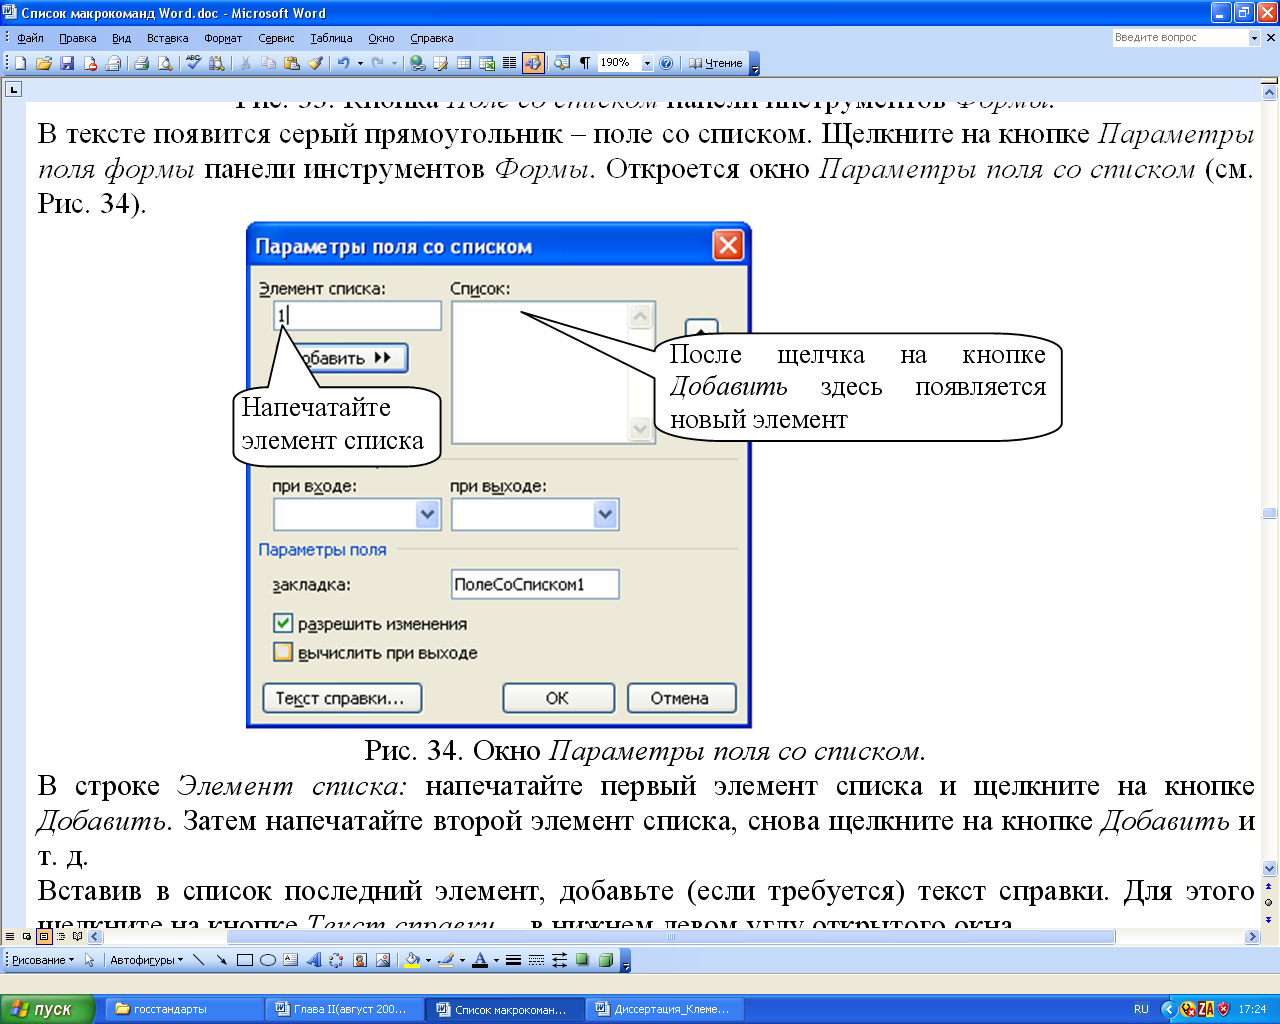The width and height of the screenshot is (1280, 1024).
Task: Open the Формат menu
Action: point(223,38)
